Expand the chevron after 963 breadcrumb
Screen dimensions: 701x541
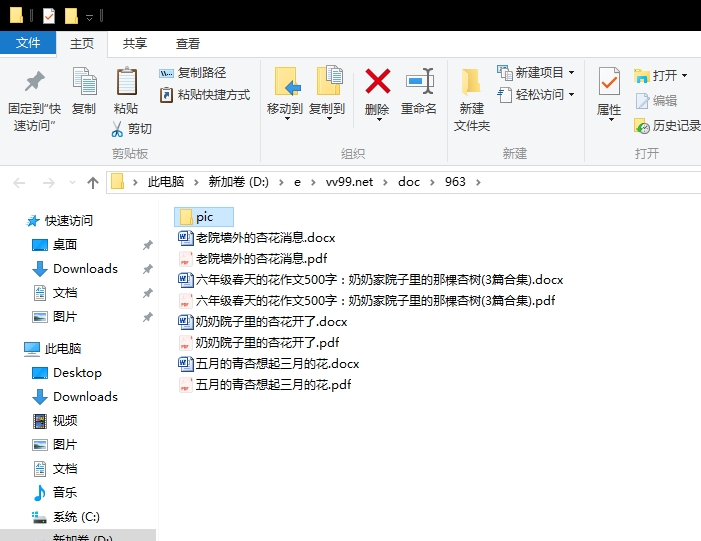click(478, 182)
